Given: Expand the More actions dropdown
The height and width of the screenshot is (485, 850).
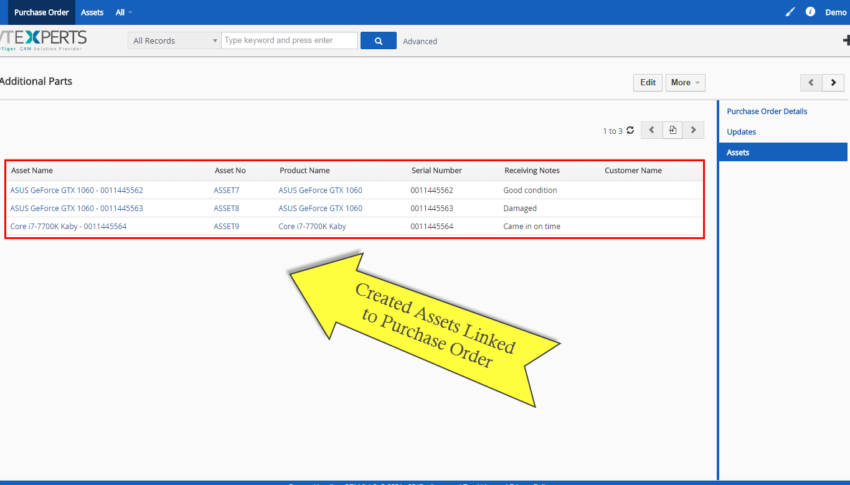Looking at the screenshot, I should (x=685, y=83).
